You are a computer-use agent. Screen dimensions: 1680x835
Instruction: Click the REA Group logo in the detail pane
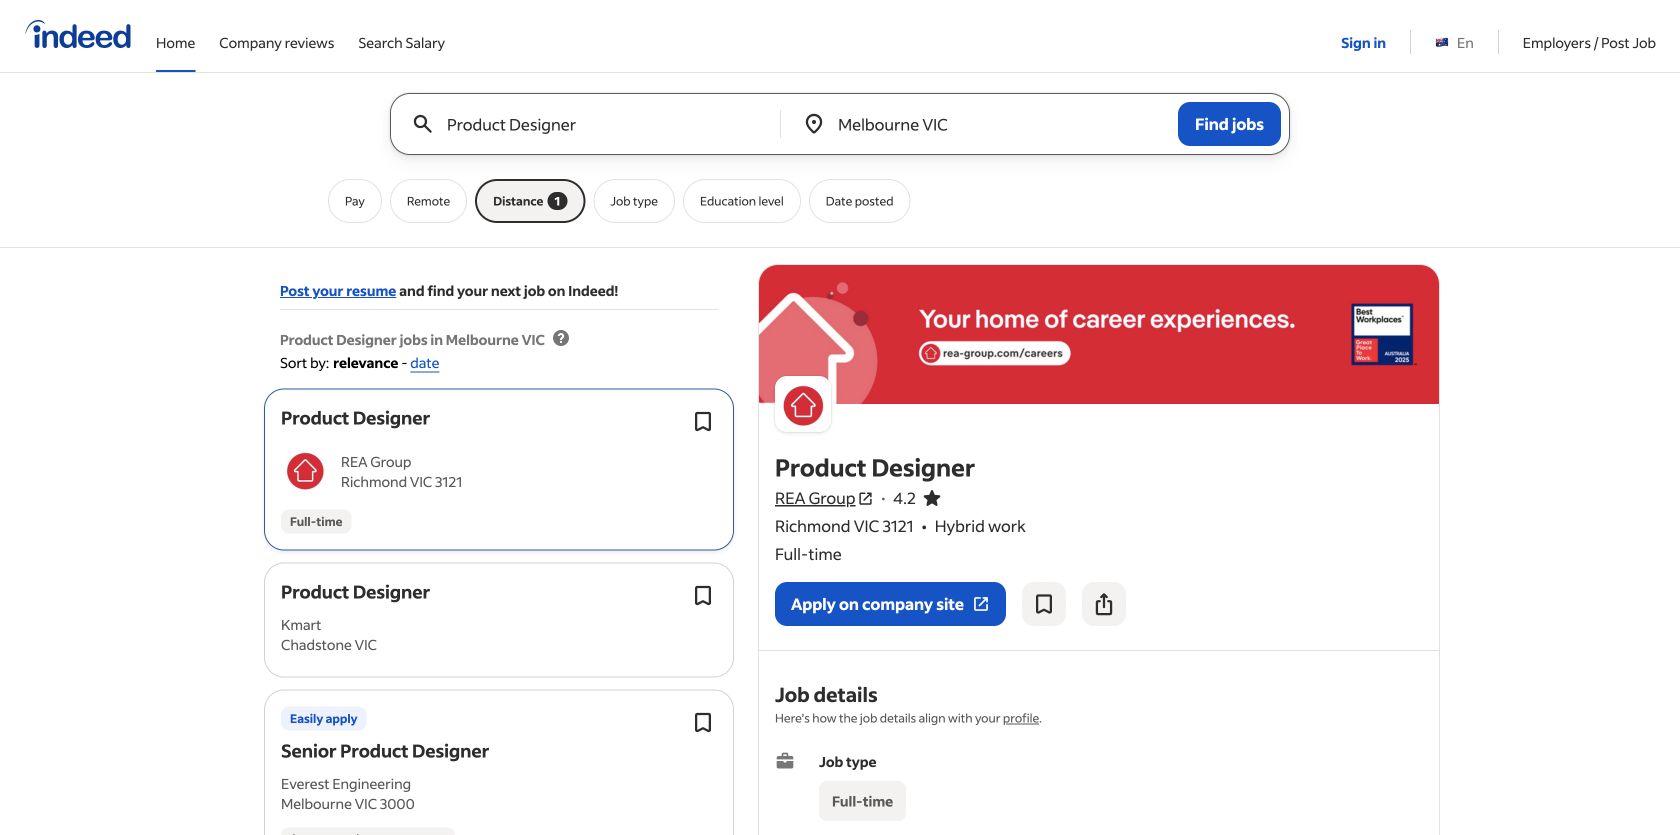tap(803, 405)
